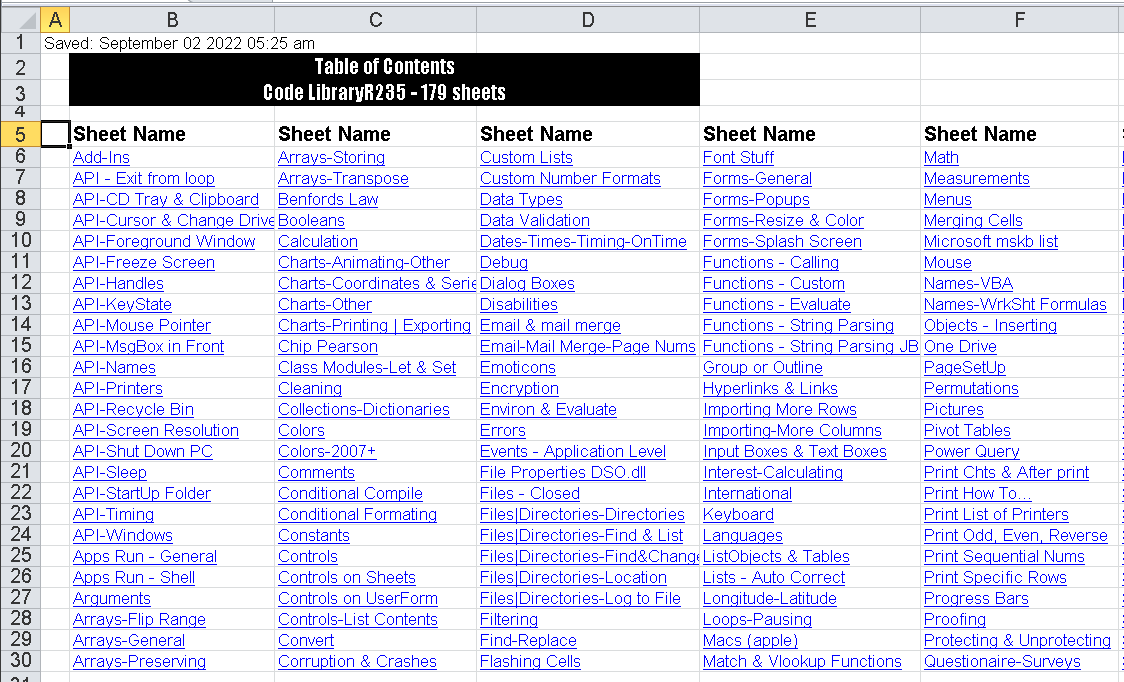
Task: Open the Colors-2007+ link
Action: tap(327, 452)
